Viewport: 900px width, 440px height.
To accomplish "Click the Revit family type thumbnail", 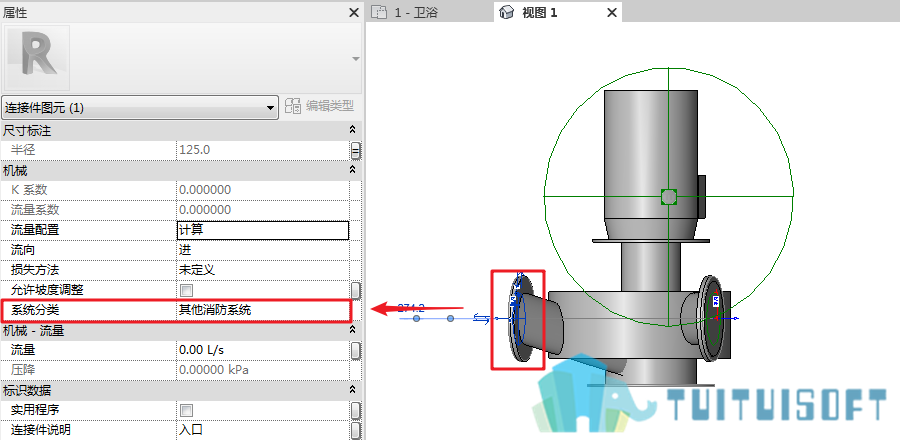I will pos(37,57).
